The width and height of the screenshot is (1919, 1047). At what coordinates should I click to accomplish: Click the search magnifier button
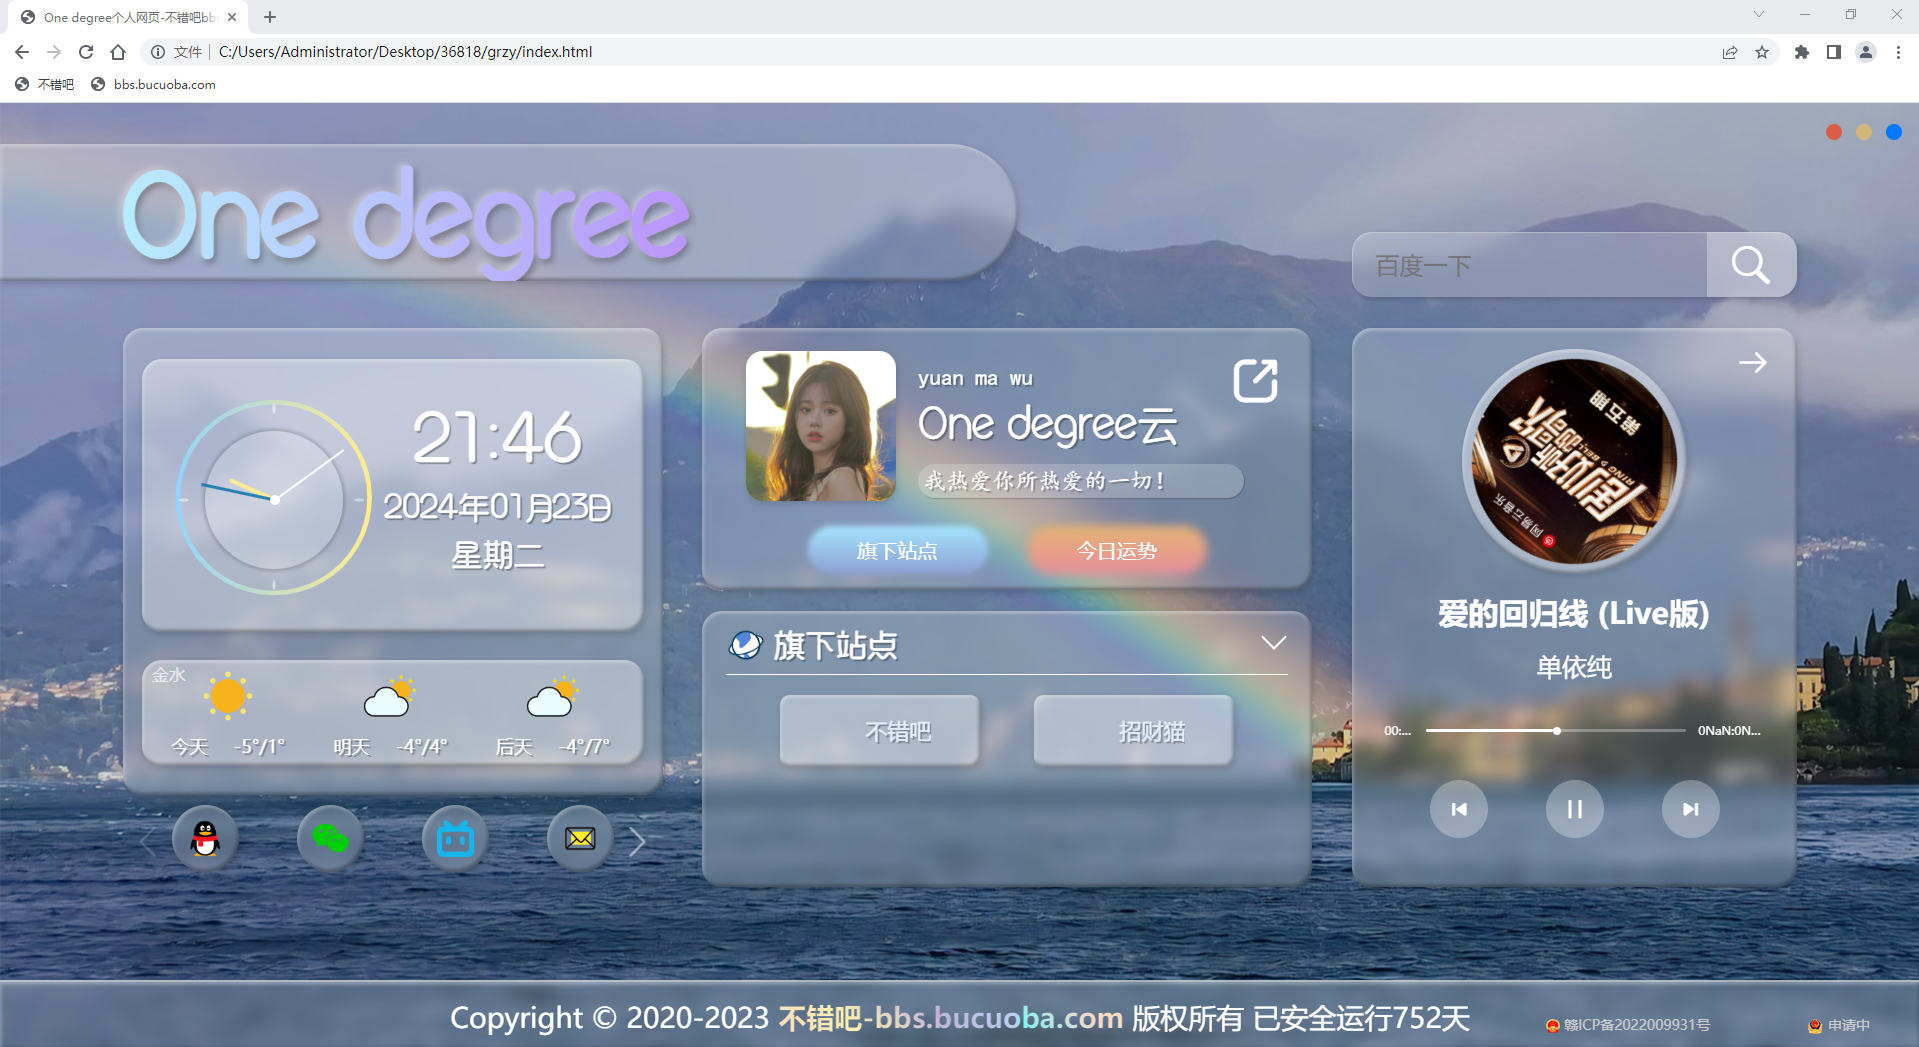(1750, 265)
